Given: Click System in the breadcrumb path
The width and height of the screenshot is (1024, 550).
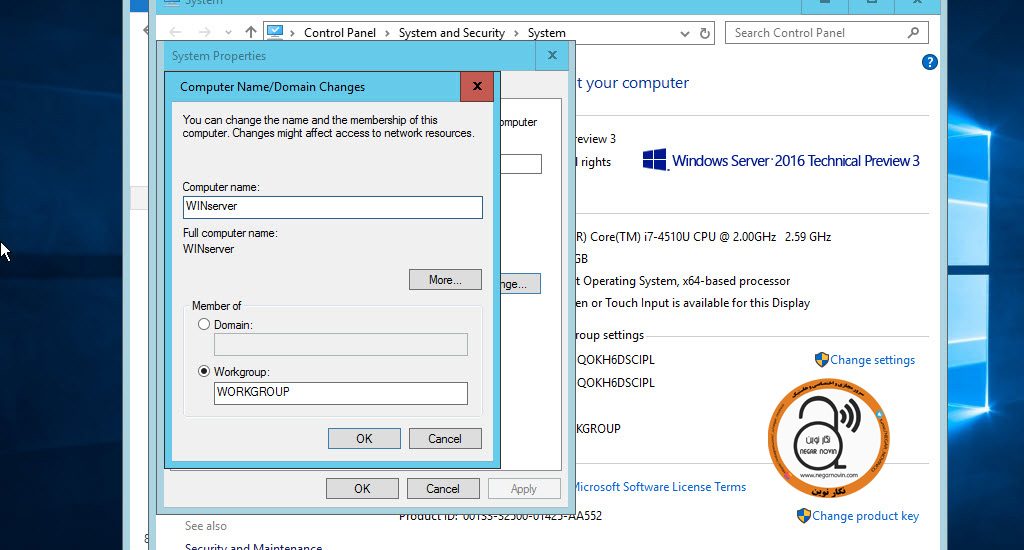Looking at the screenshot, I should (547, 33).
